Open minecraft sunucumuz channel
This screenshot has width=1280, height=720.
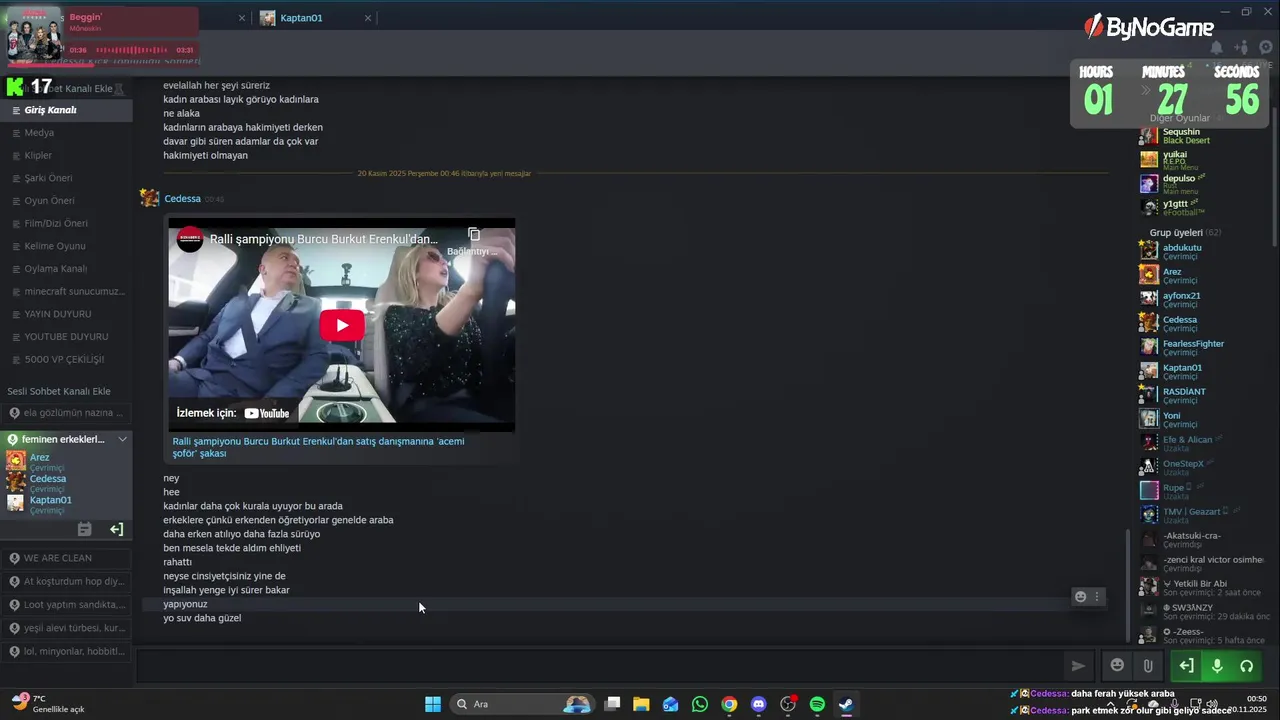[x=66, y=291]
